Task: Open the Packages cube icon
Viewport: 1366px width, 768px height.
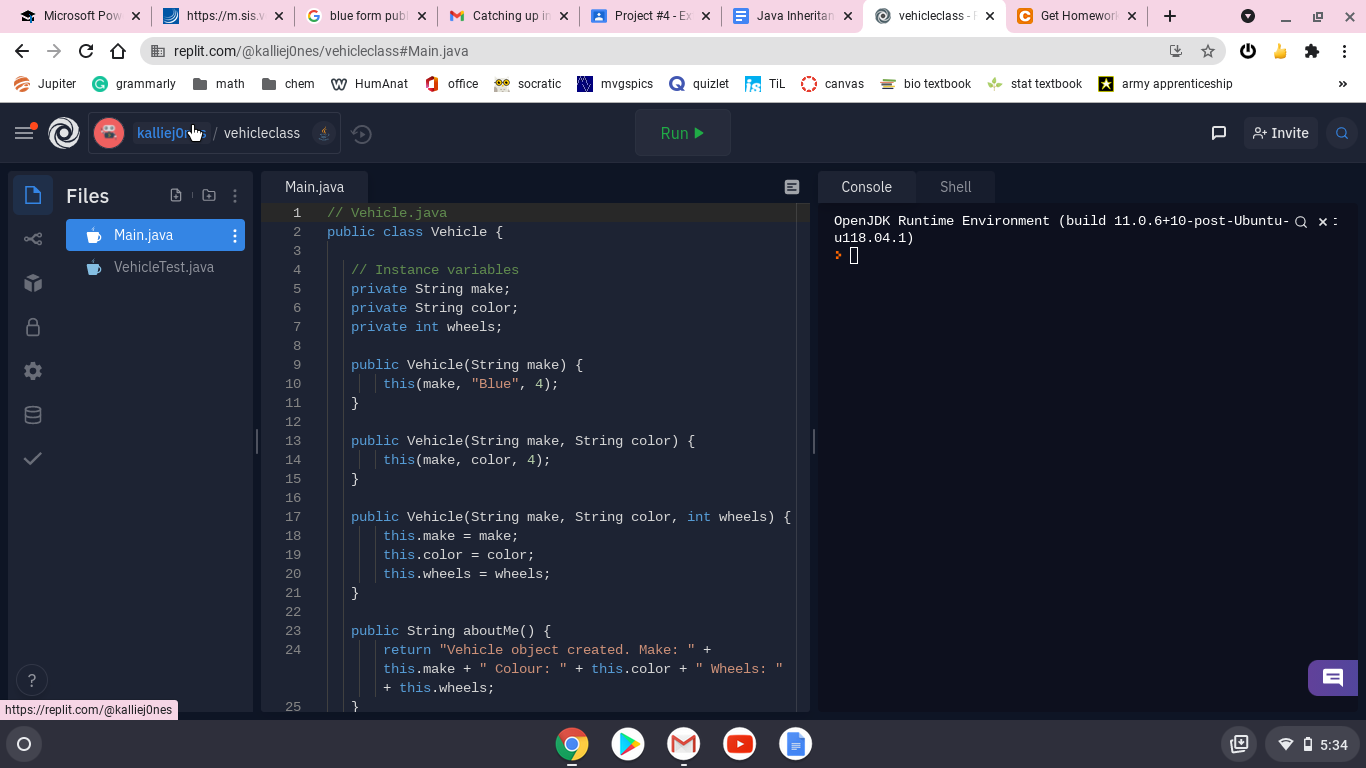Action: pyautogui.click(x=32, y=283)
